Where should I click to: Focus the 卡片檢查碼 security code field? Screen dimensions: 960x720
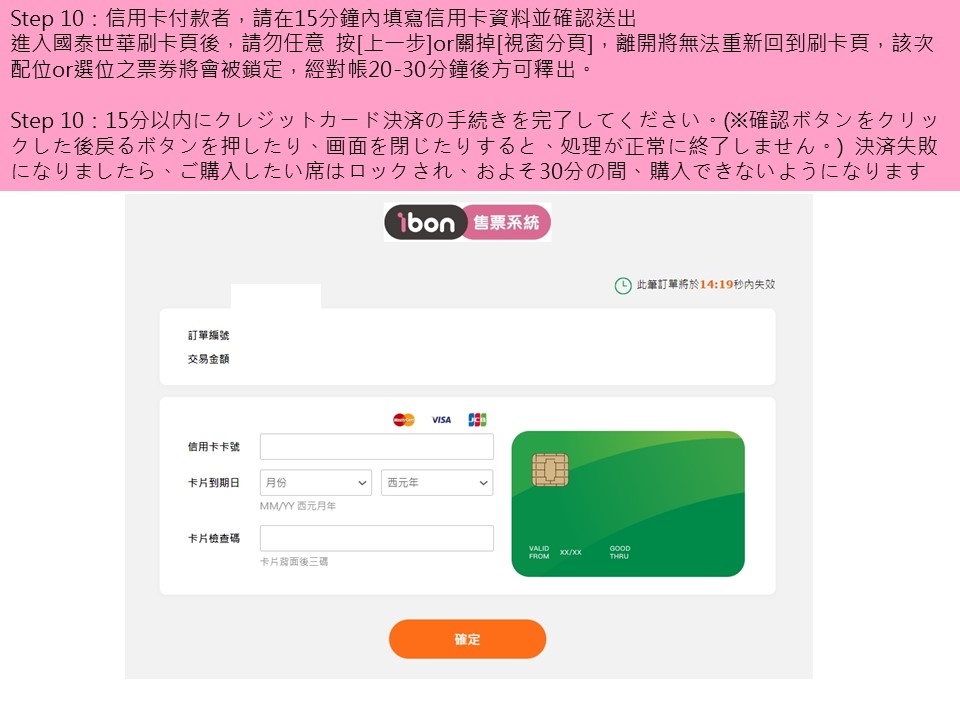click(377, 538)
